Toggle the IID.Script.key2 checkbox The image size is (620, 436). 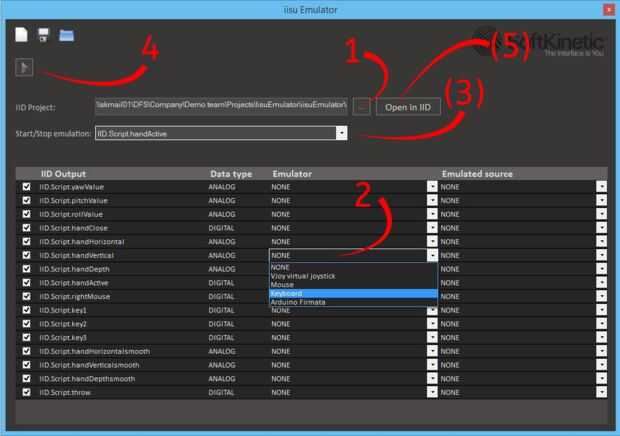tap(26, 324)
